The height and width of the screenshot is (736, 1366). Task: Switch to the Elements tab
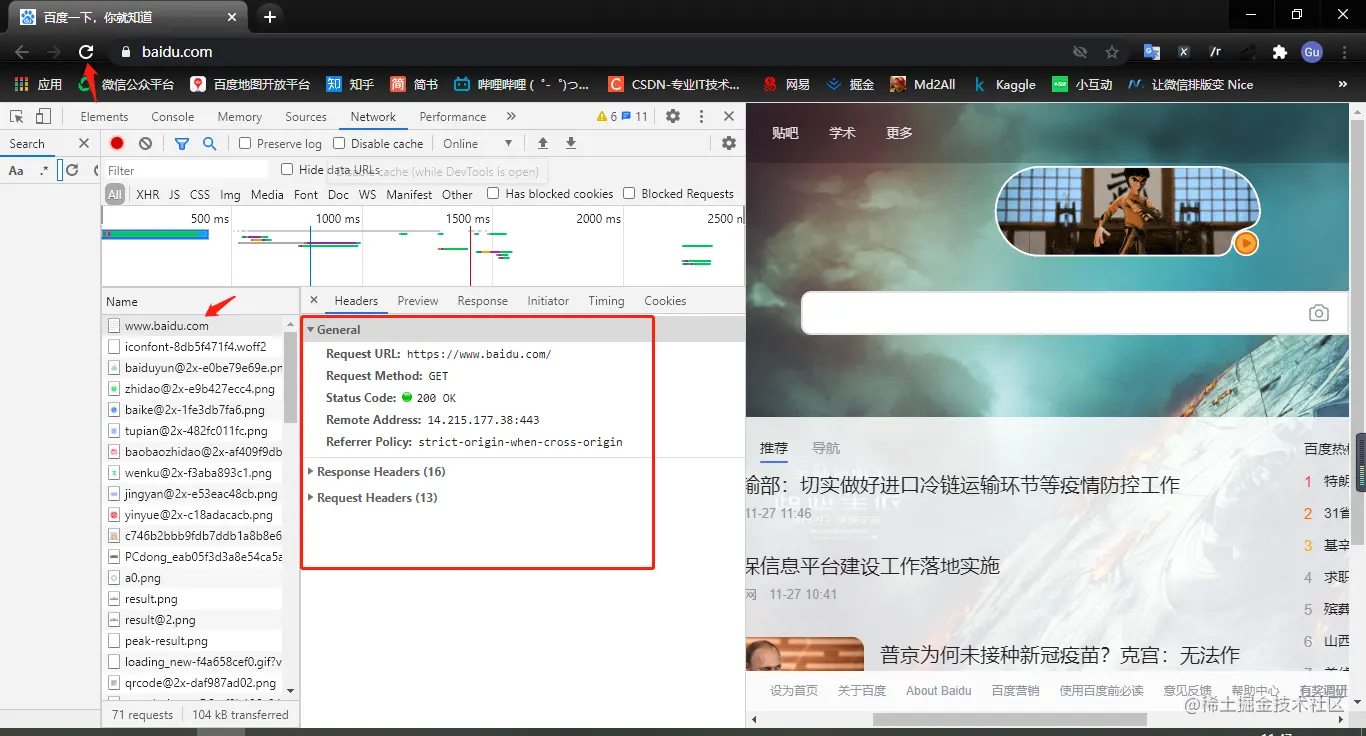click(x=104, y=116)
